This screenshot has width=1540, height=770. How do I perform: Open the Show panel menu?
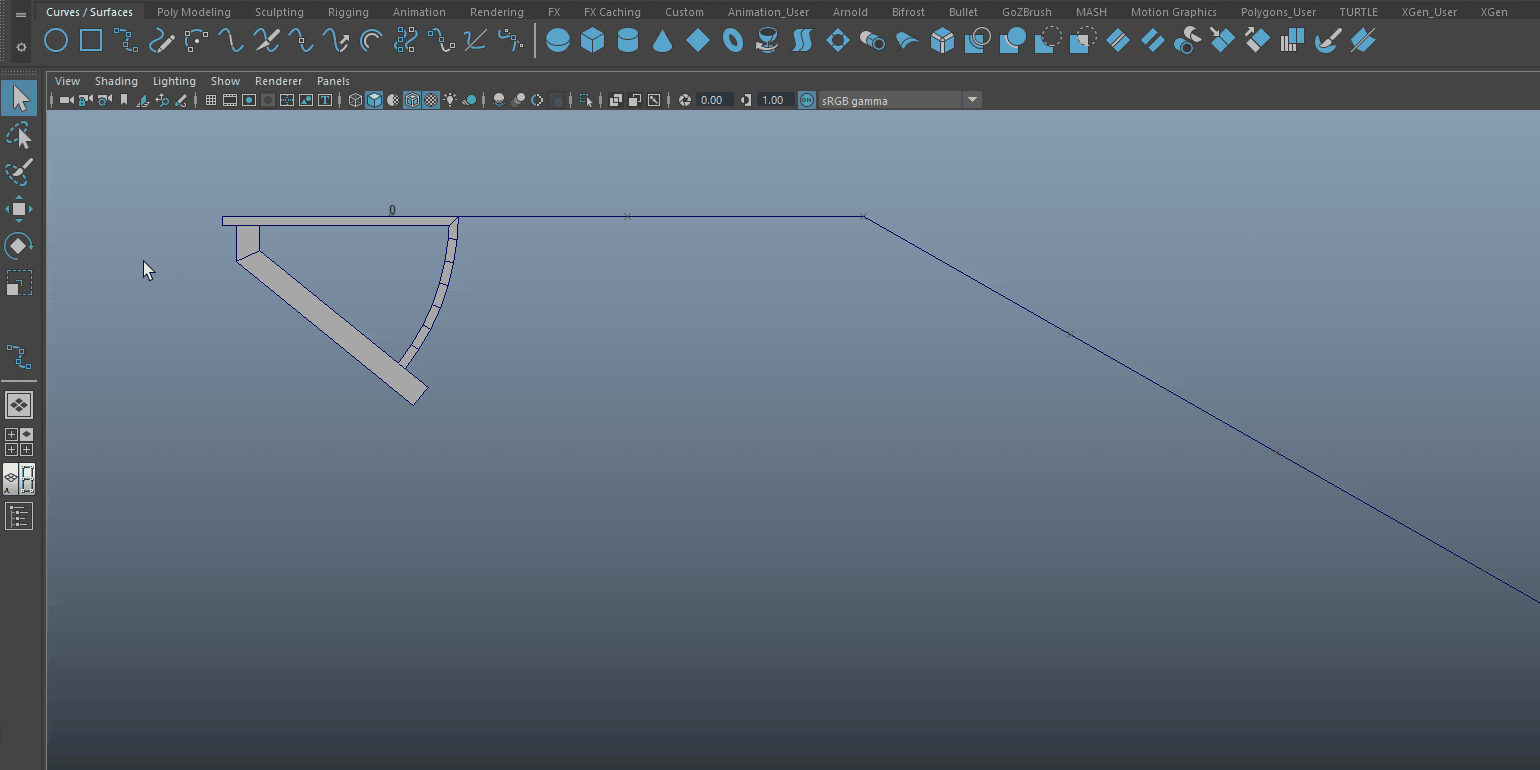(225, 81)
